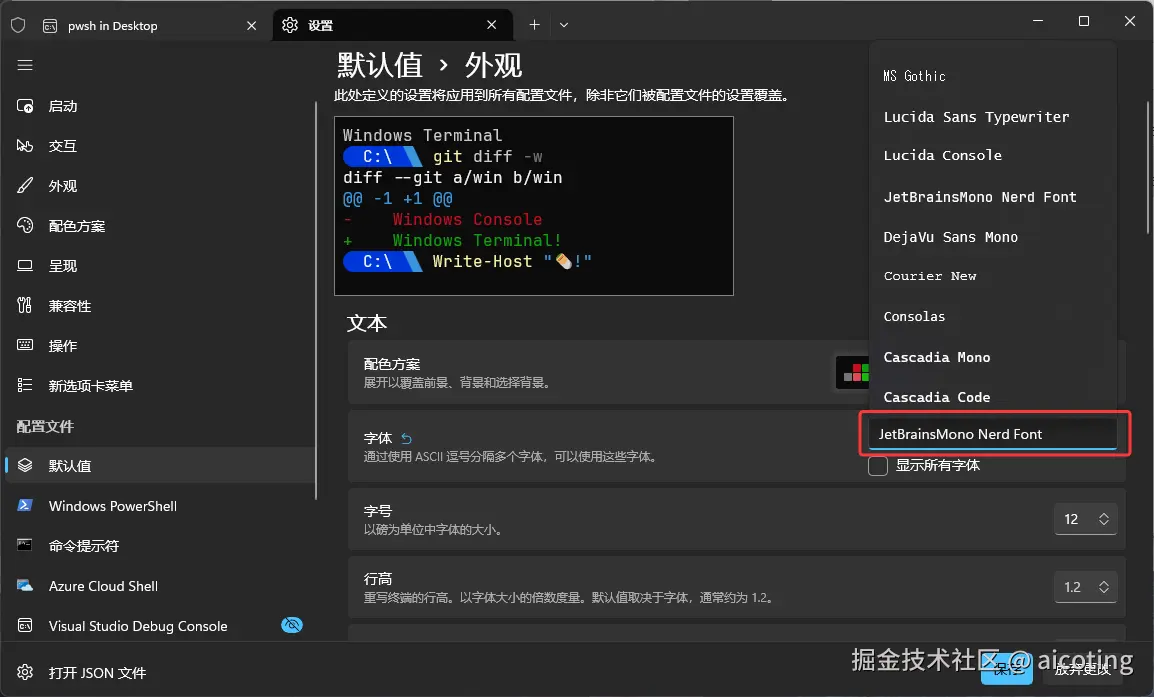
Task: Close the 设置 tab
Action: (x=492, y=25)
